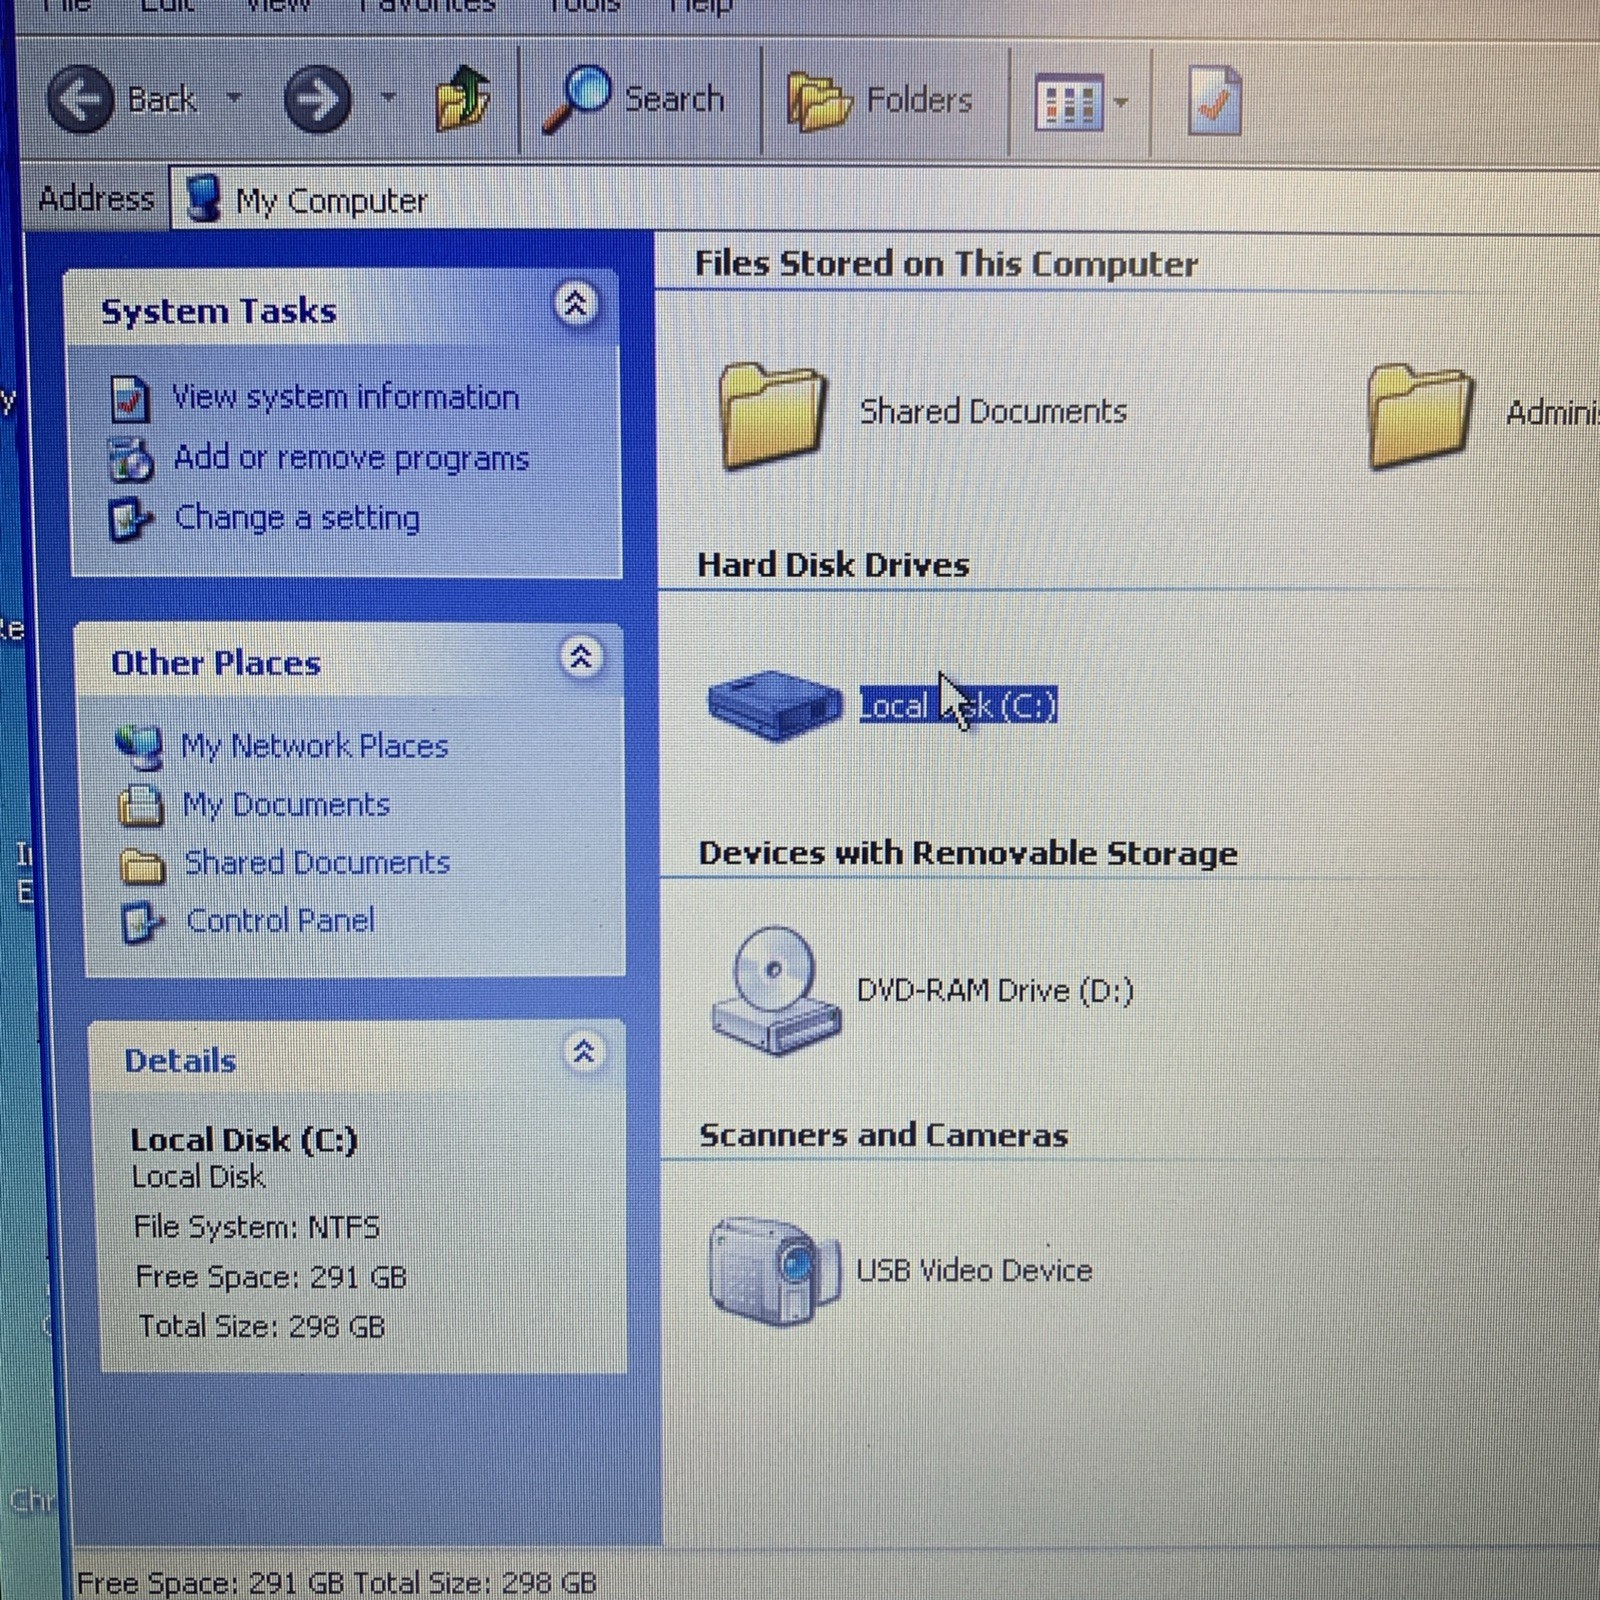The image size is (1600, 1600).
Task: Click the Hard Disk Drives heading
Action: [833, 564]
